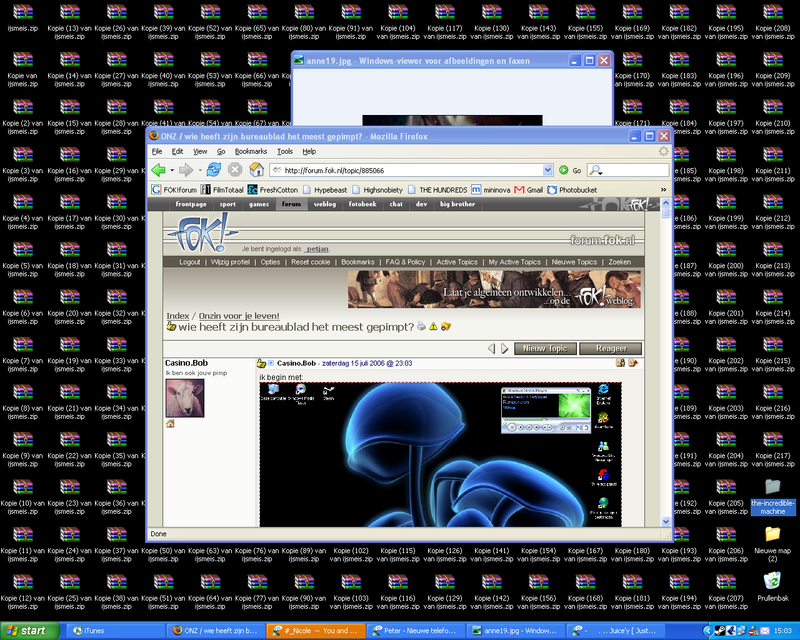Screen dimensions: 800x640
Task: Open the Hypebeast bookmark
Action: [325, 190]
